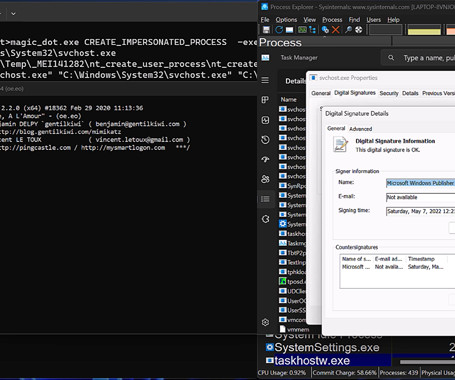Toggle the process tree view icon

[x=312, y=30]
